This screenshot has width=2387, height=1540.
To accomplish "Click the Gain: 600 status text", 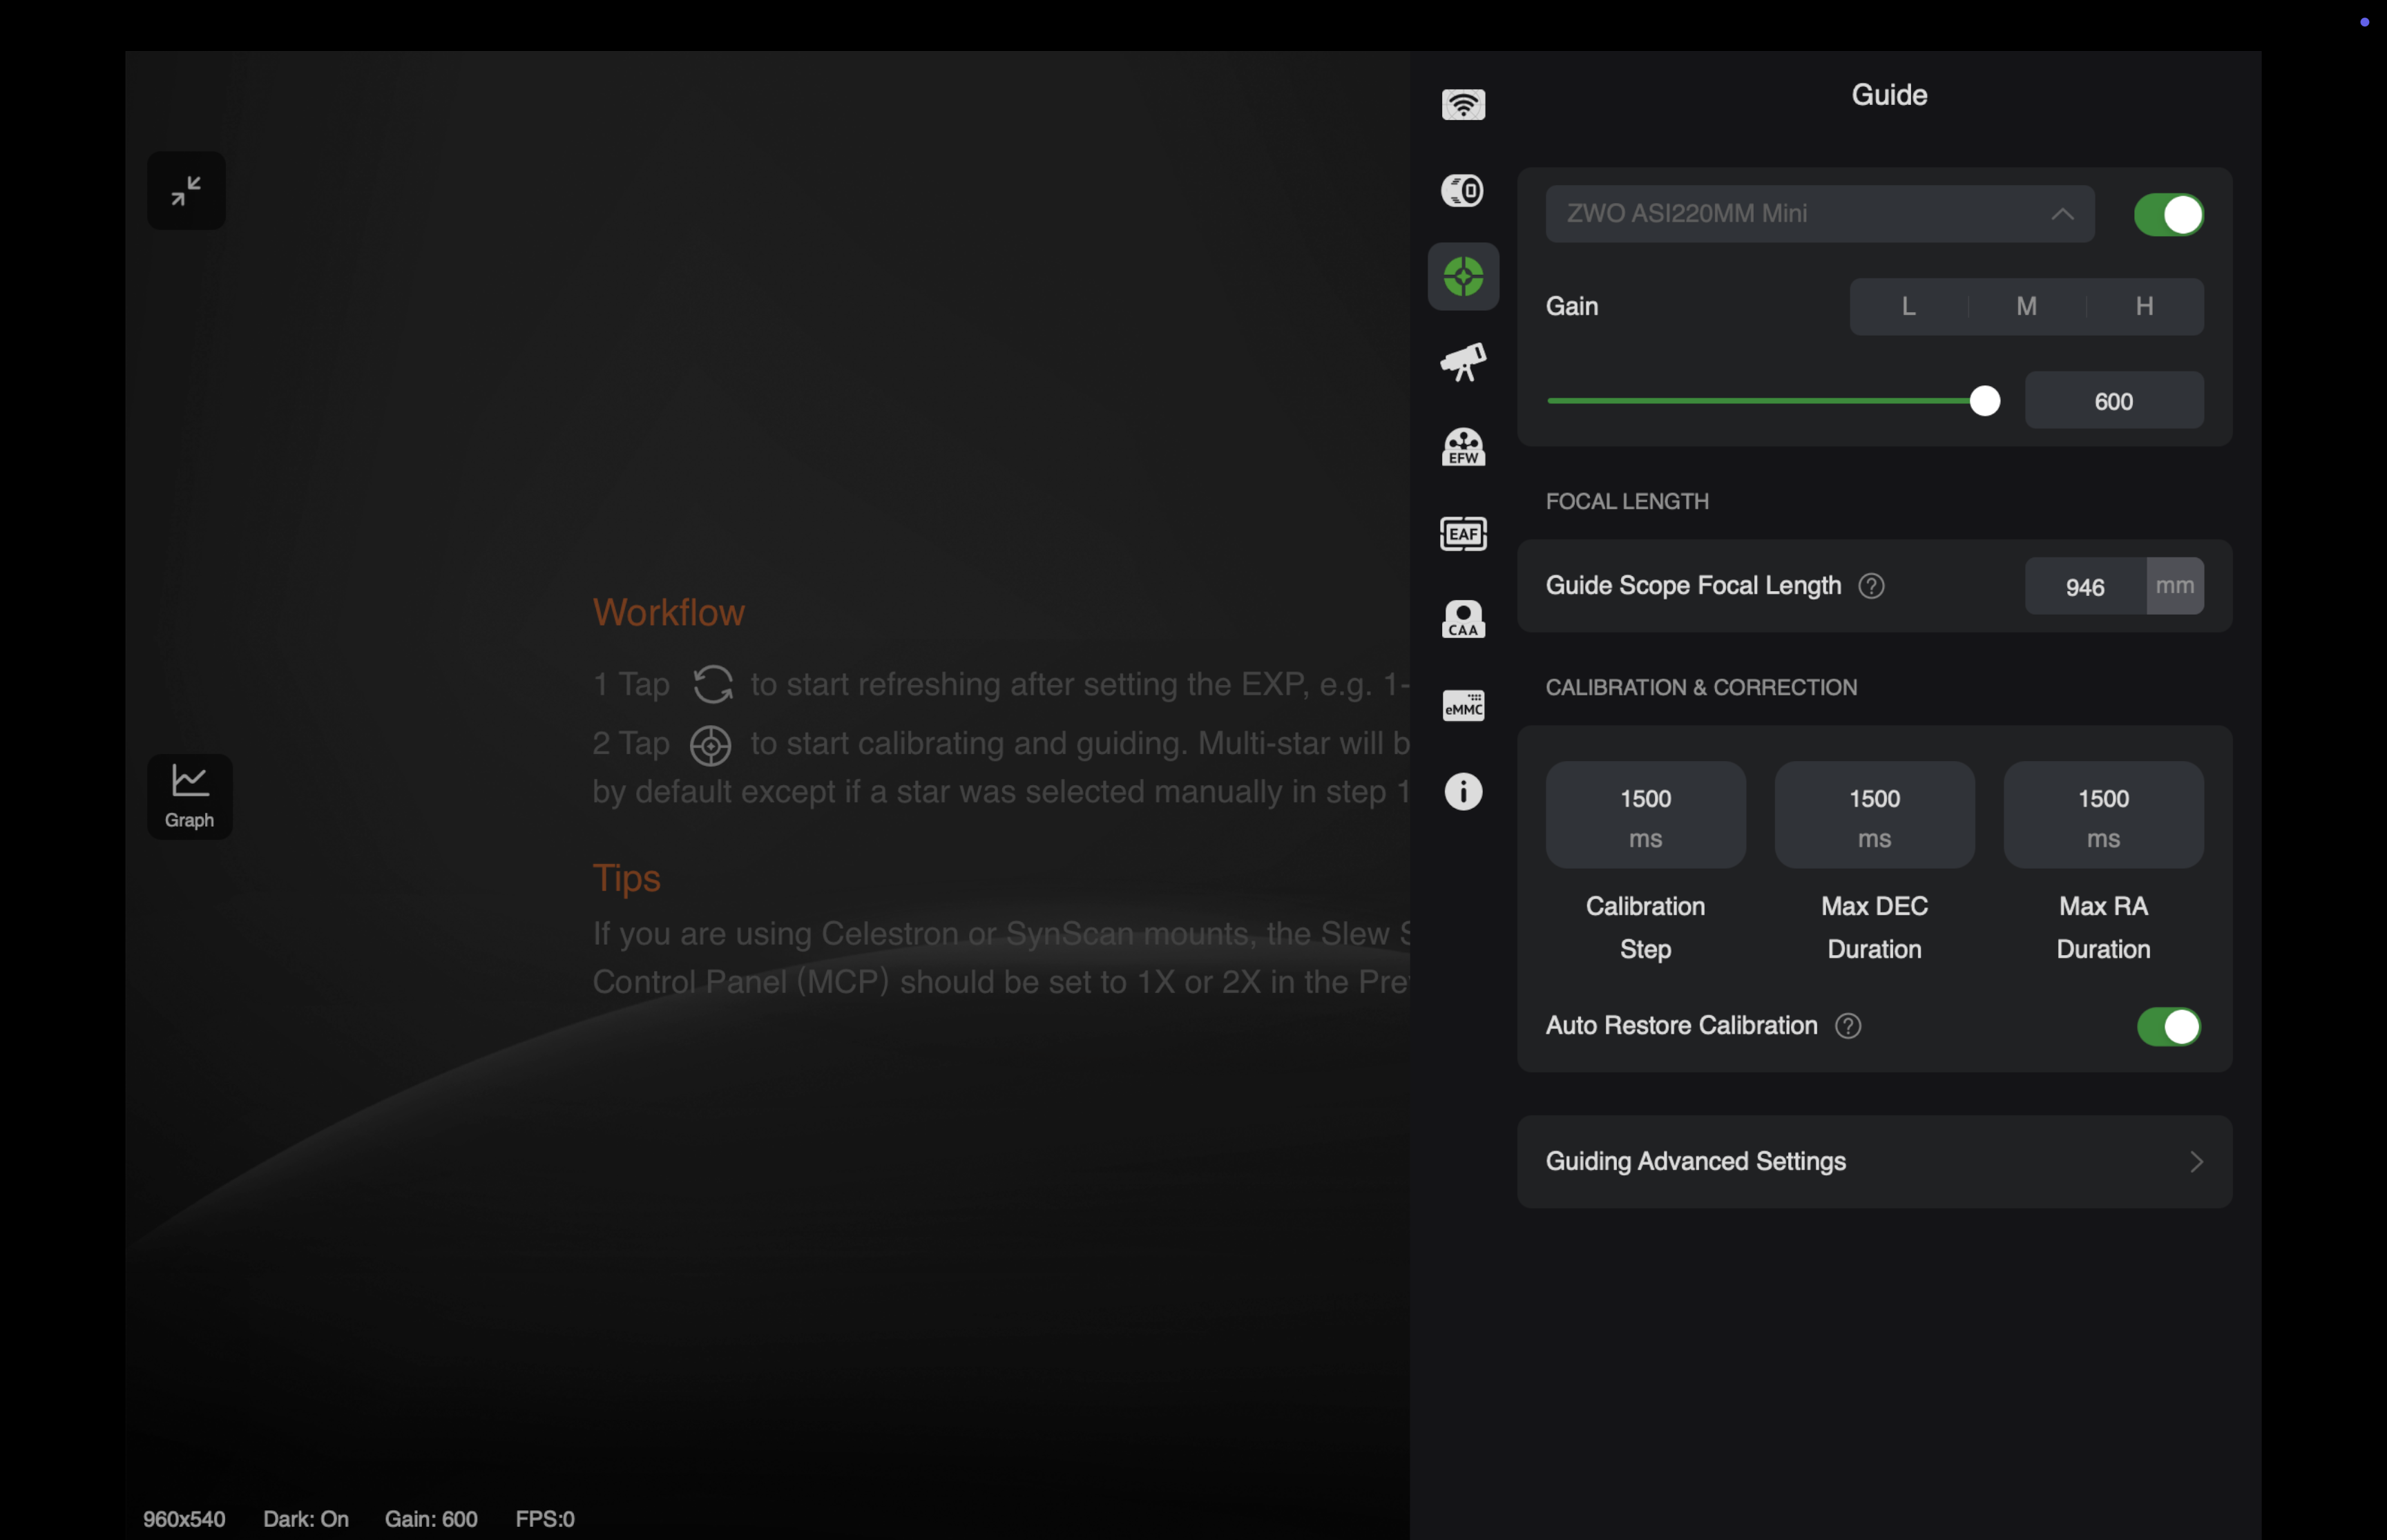I will [431, 1519].
